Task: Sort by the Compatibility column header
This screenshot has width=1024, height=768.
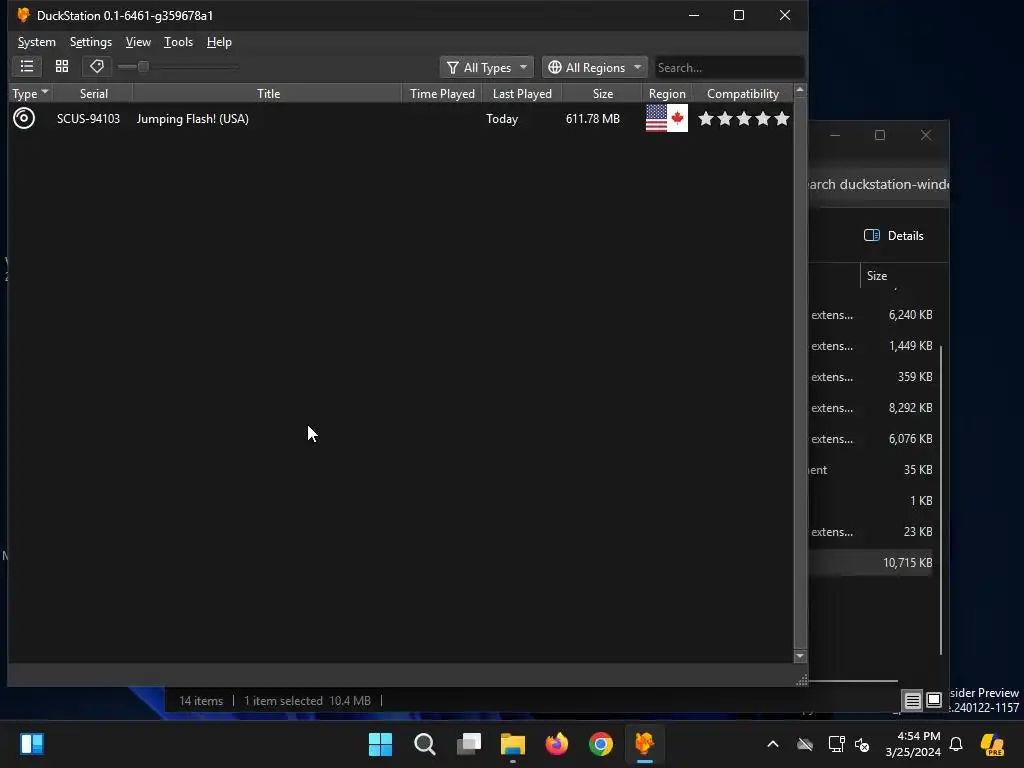Action: click(x=743, y=93)
